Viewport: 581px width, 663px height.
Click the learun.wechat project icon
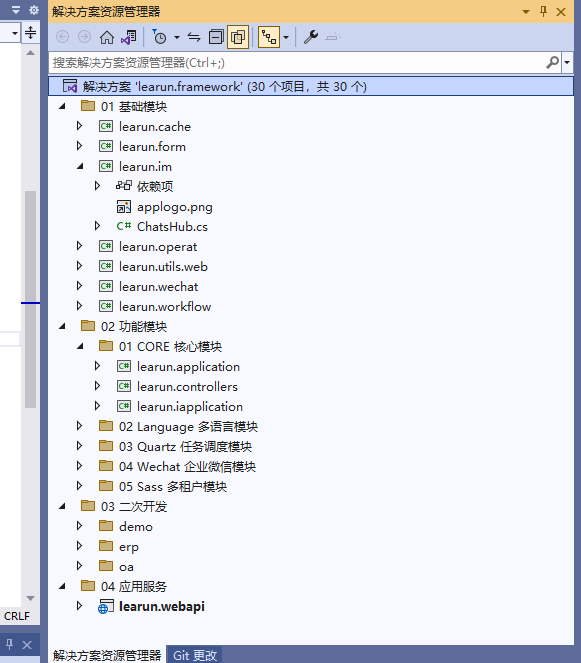click(106, 286)
